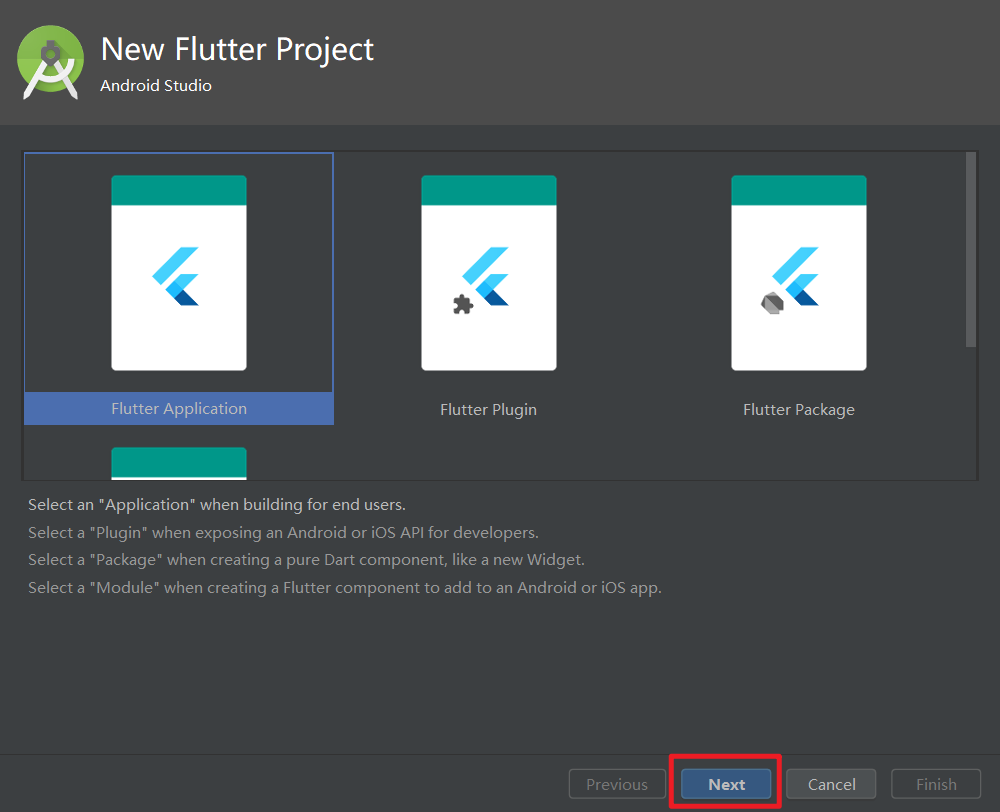Choose the Flutter Plugin label
Screen dimensions: 1000x812
489,410
